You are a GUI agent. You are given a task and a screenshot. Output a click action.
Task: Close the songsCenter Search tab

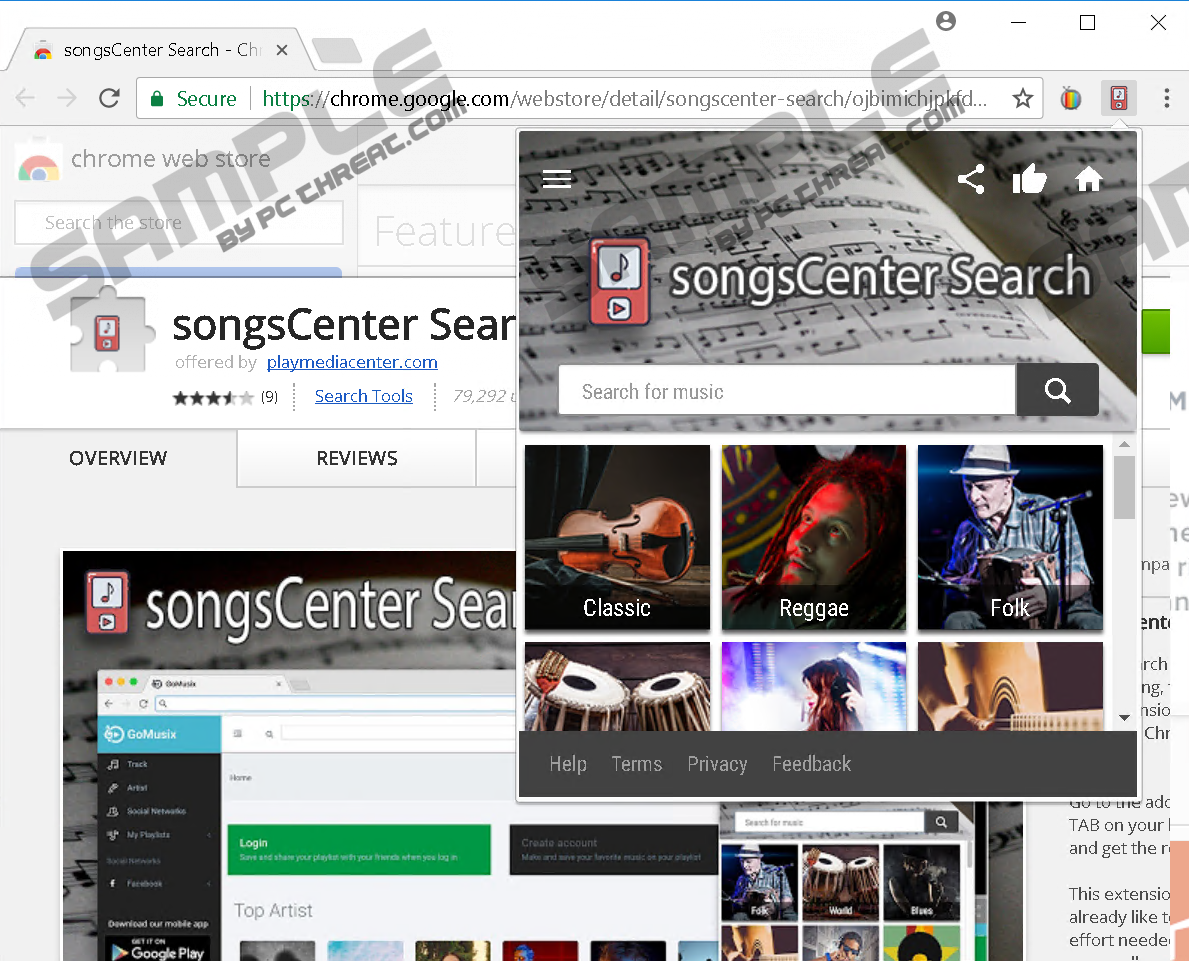(x=282, y=50)
